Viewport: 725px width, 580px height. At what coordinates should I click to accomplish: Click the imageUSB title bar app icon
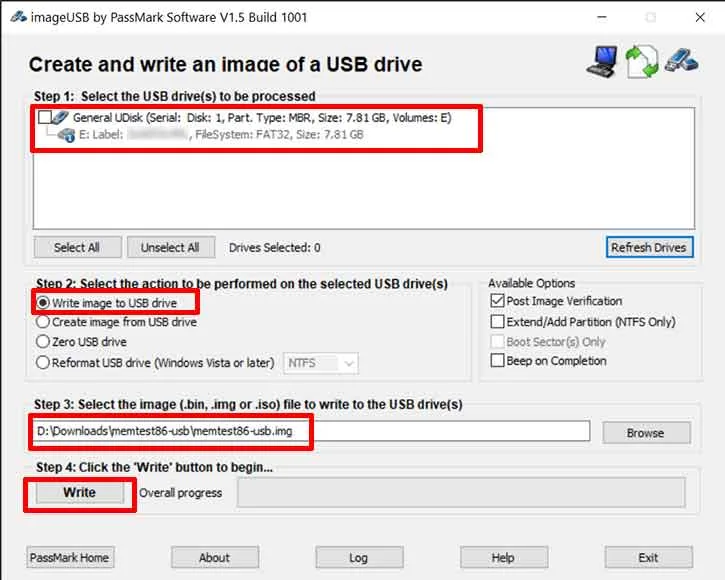[18, 17]
